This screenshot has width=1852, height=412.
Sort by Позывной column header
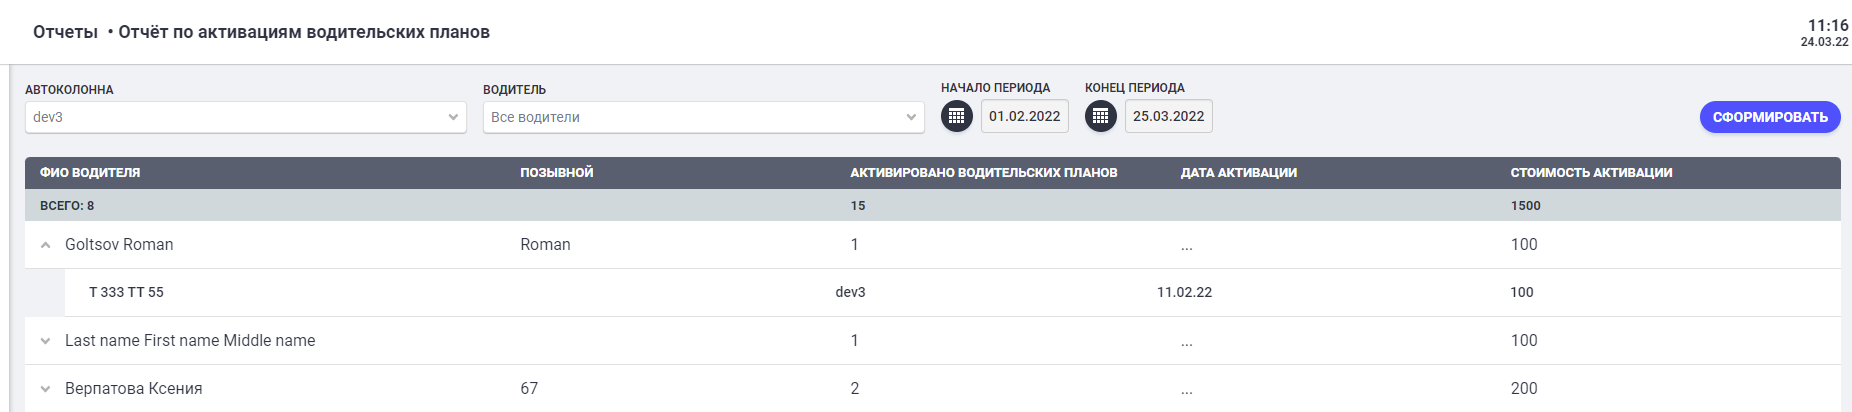(x=556, y=173)
